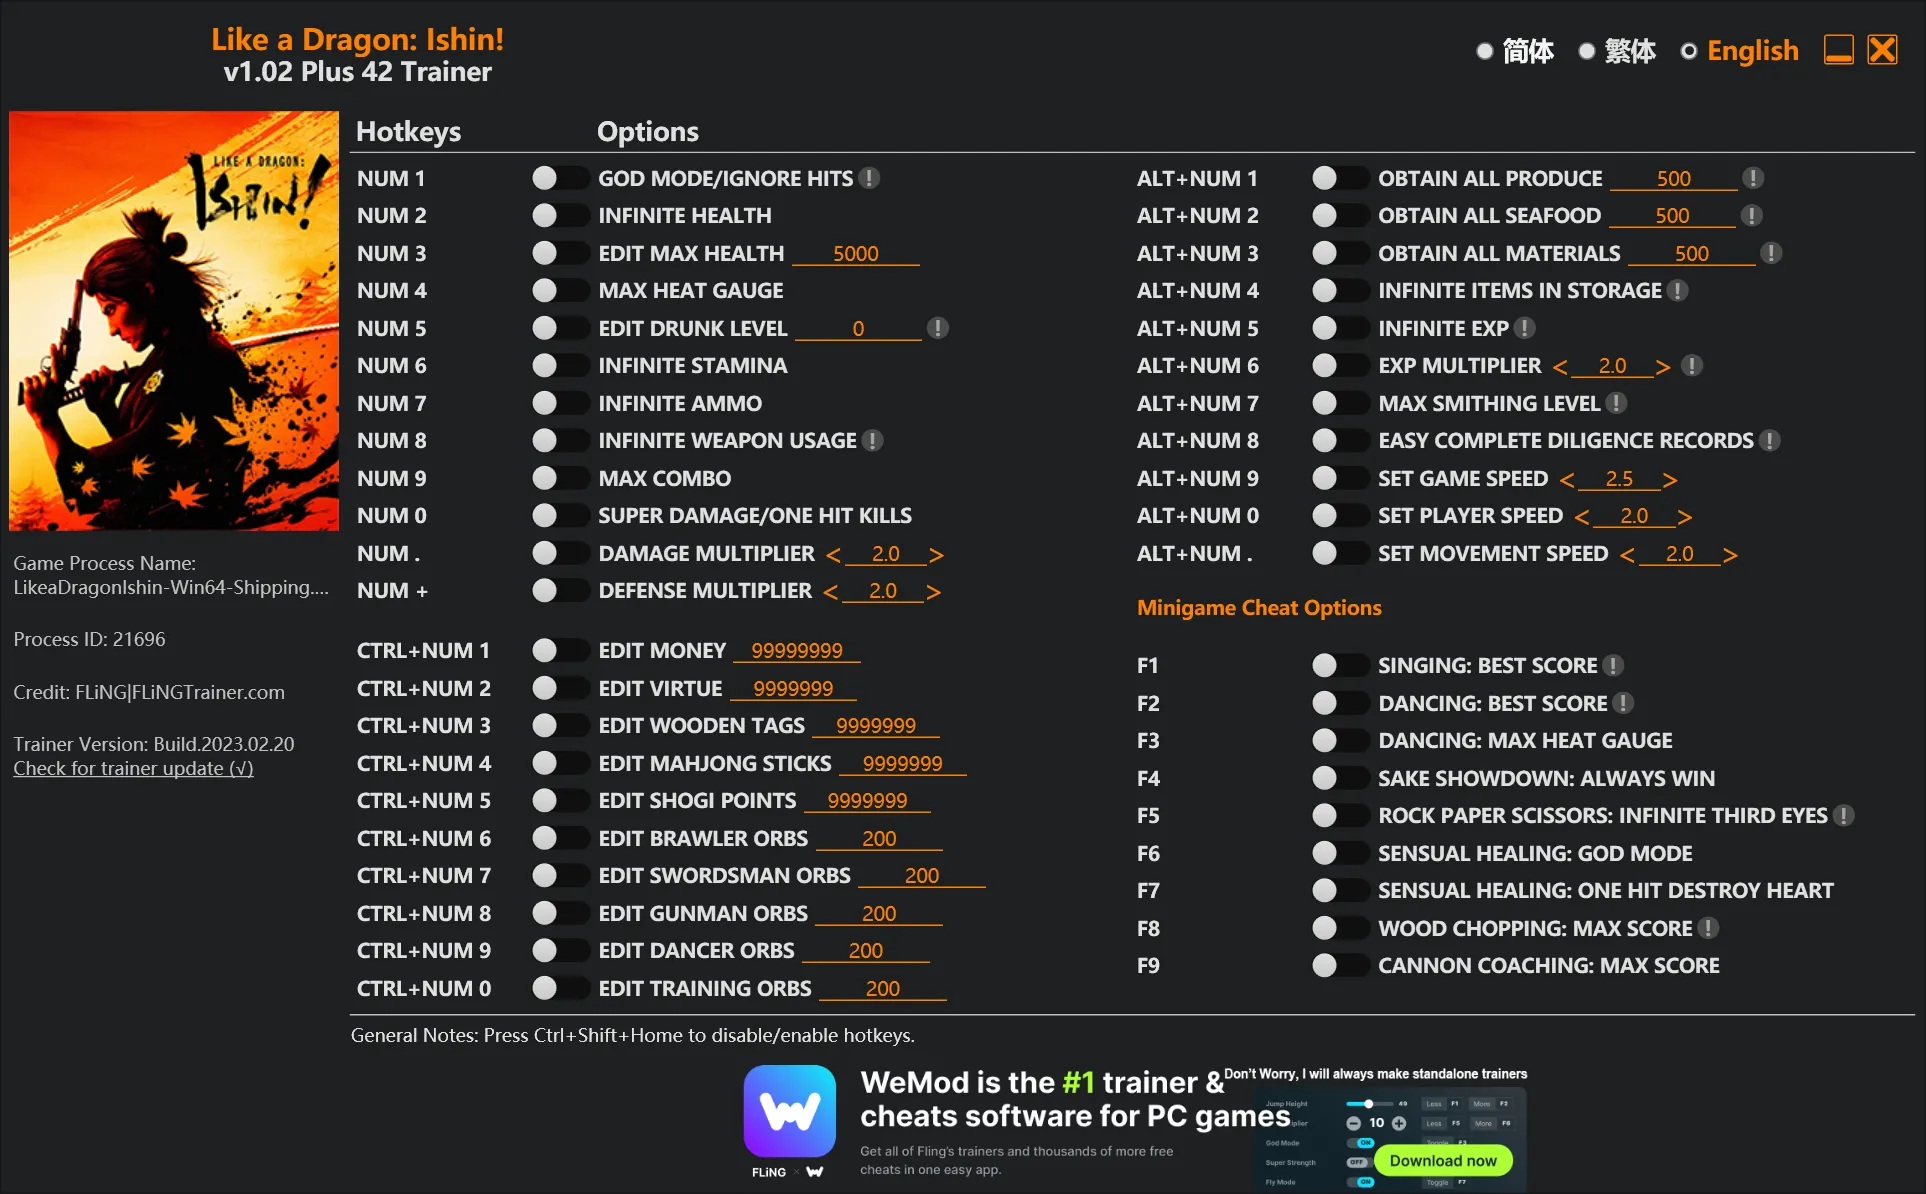Click info icon next to Wood Chopping: Max Score
Image resolution: width=1926 pixels, height=1194 pixels.
click(x=1709, y=928)
